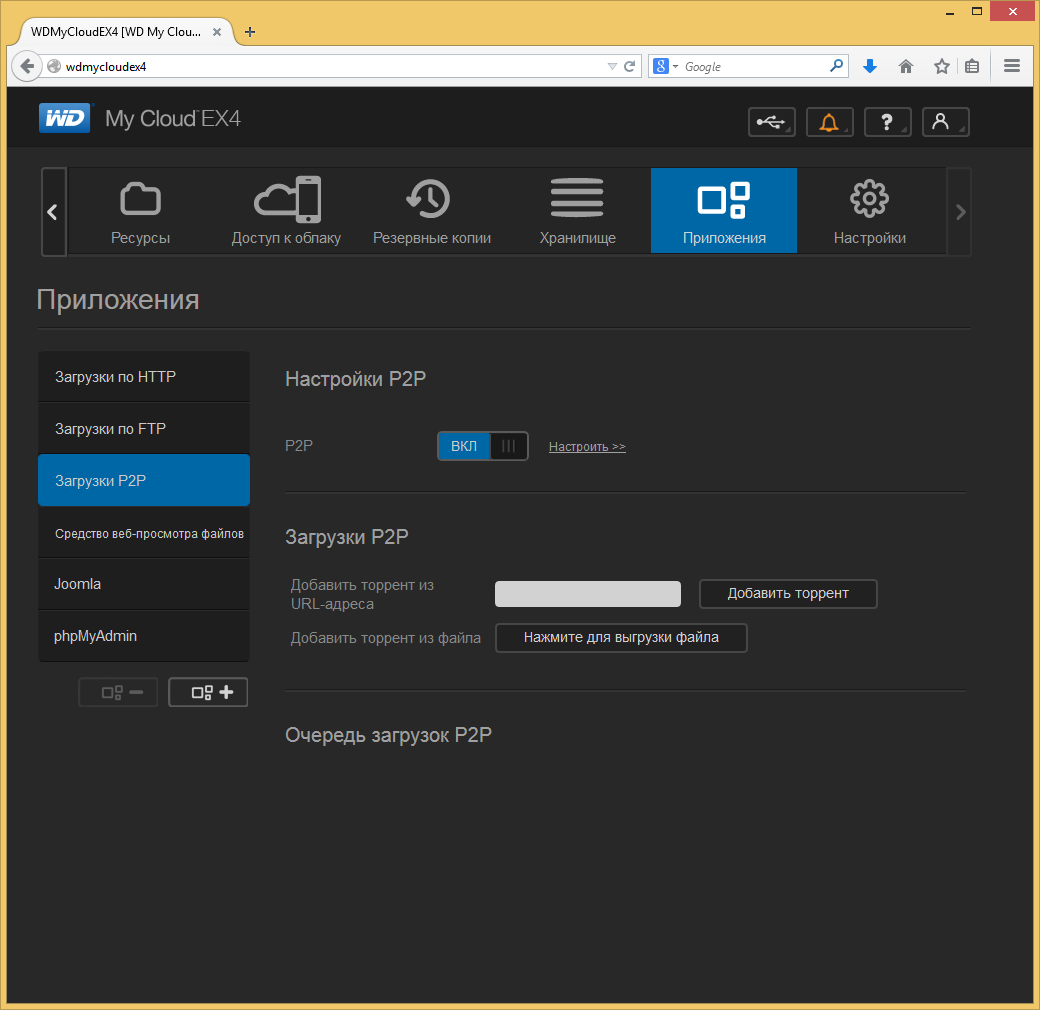This screenshot has height=1010, width=1040.
Task: Open the browser hamburger menu
Action: pyautogui.click(x=1012, y=66)
